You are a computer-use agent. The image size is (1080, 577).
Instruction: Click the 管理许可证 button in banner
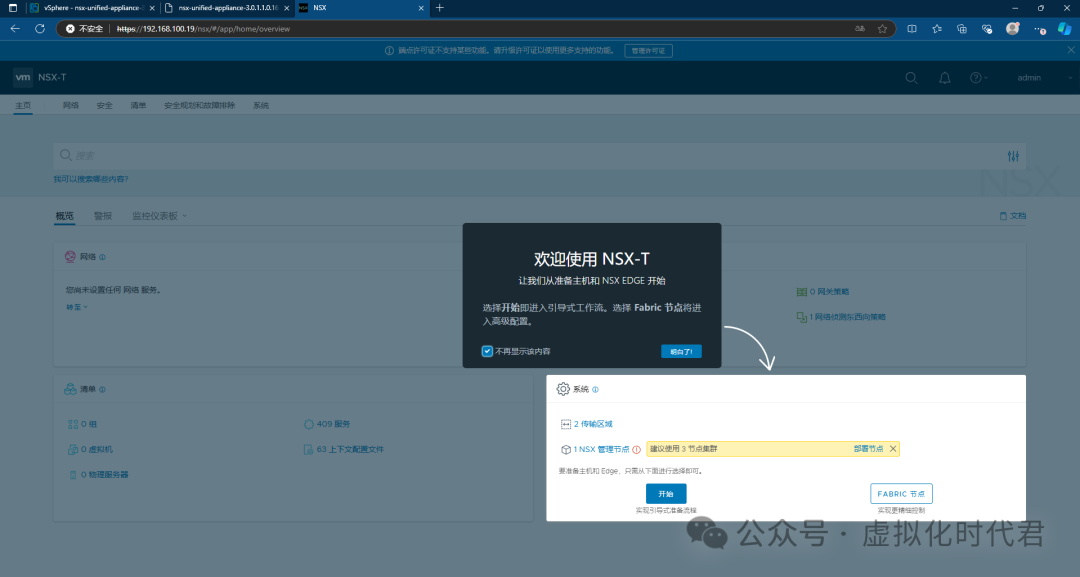(x=648, y=51)
